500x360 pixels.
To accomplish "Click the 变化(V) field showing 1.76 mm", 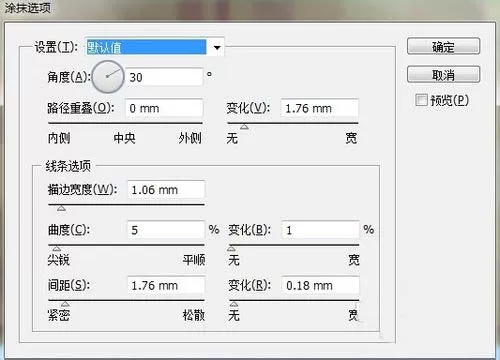I will click(x=319, y=108).
